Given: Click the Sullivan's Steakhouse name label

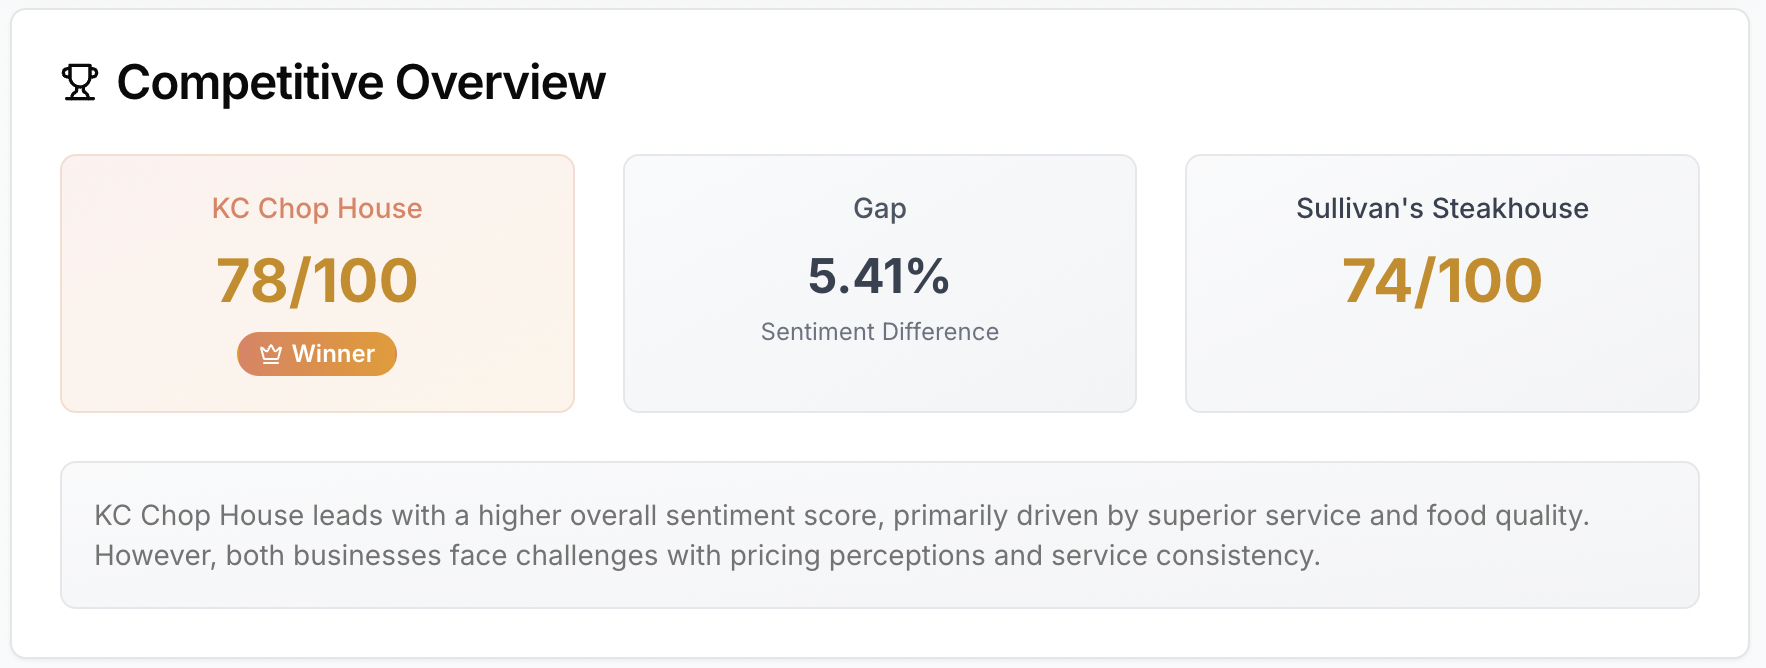Looking at the screenshot, I should click(1442, 208).
